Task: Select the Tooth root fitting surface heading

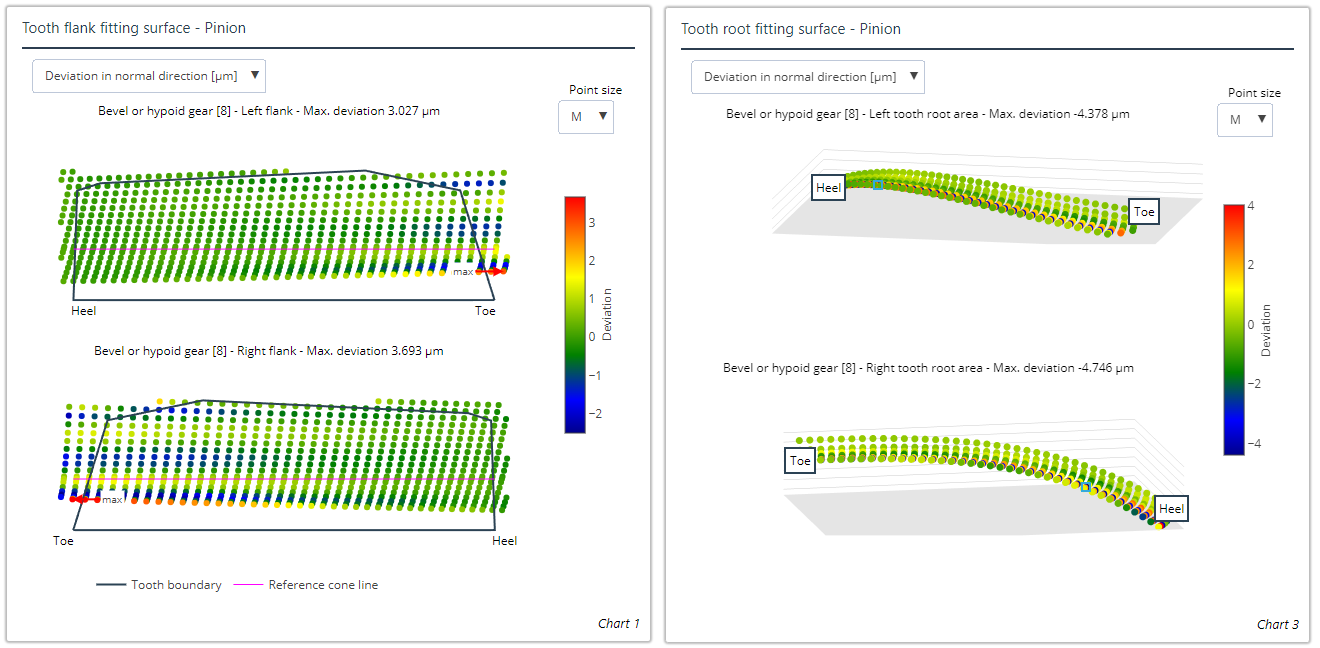Action: pos(791,29)
